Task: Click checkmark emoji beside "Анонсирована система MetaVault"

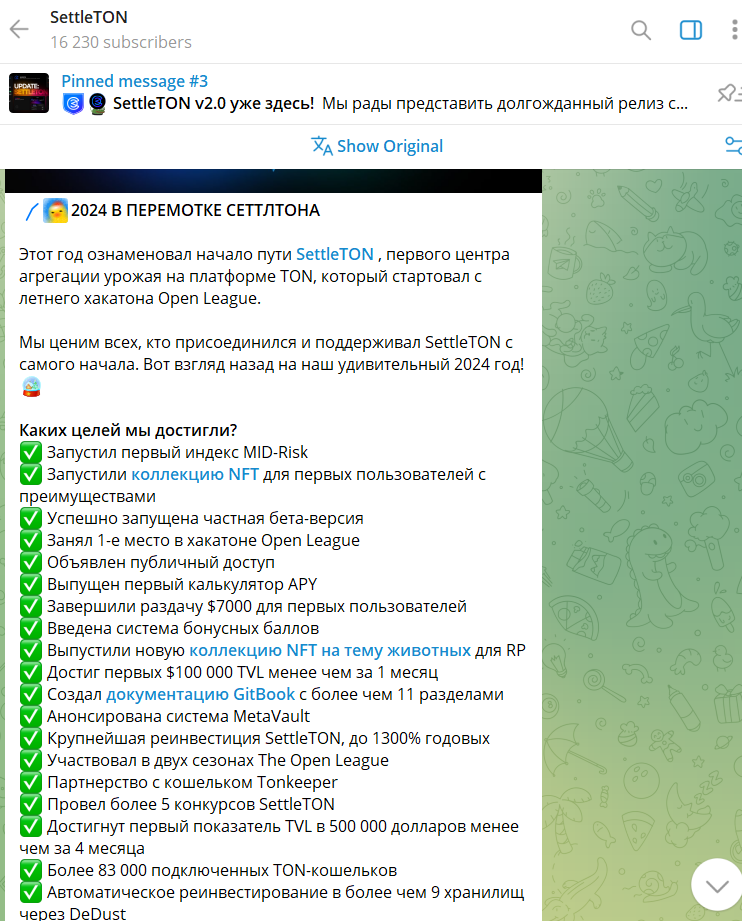Action: coord(31,717)
